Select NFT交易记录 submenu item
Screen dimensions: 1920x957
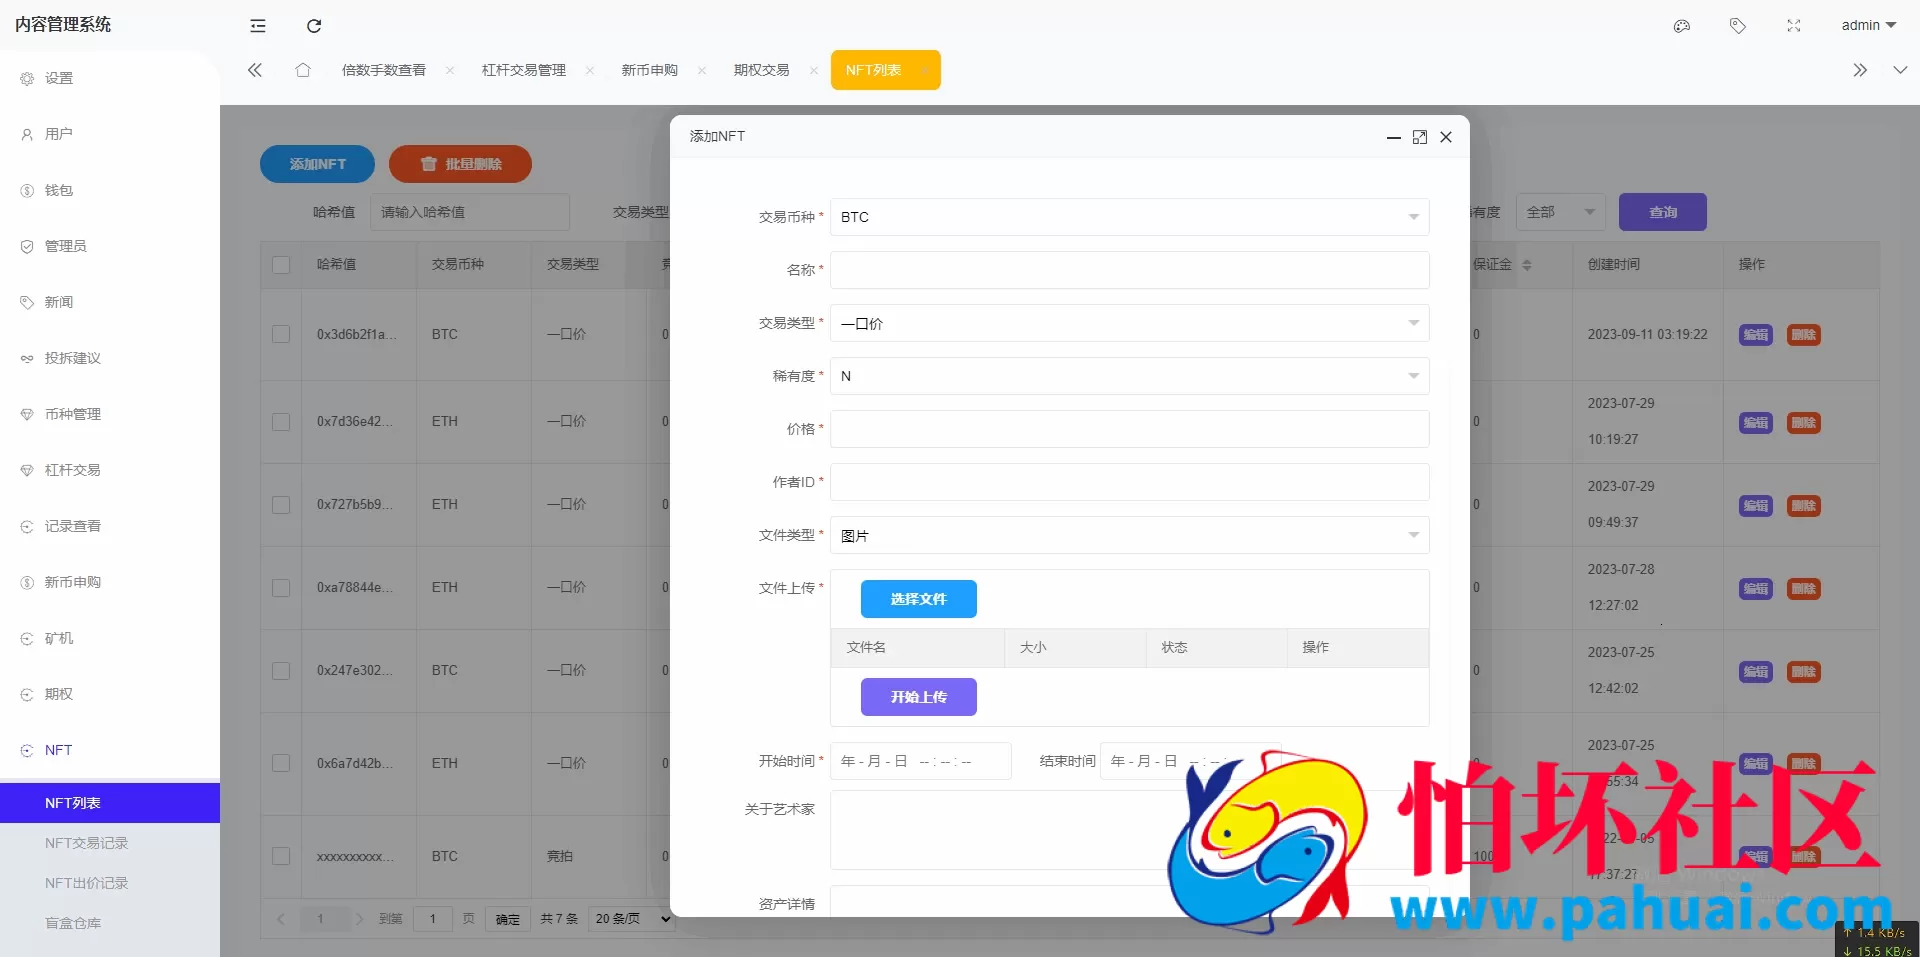tap(110, 843)
